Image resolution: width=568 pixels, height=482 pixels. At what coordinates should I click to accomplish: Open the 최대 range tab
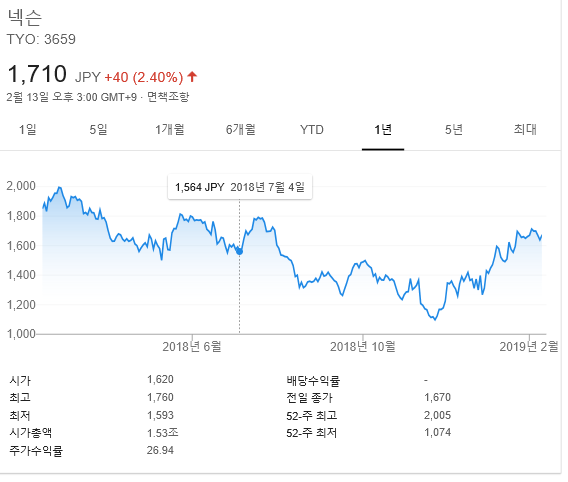525,130
